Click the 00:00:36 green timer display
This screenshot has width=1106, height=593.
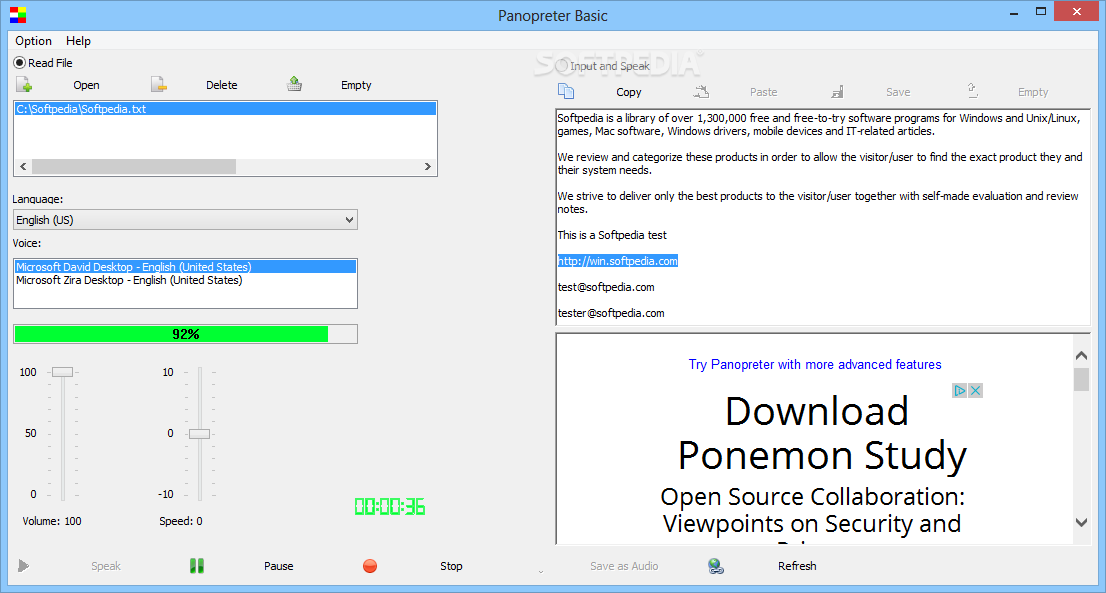pyautogui.click(x=389, y=507)
